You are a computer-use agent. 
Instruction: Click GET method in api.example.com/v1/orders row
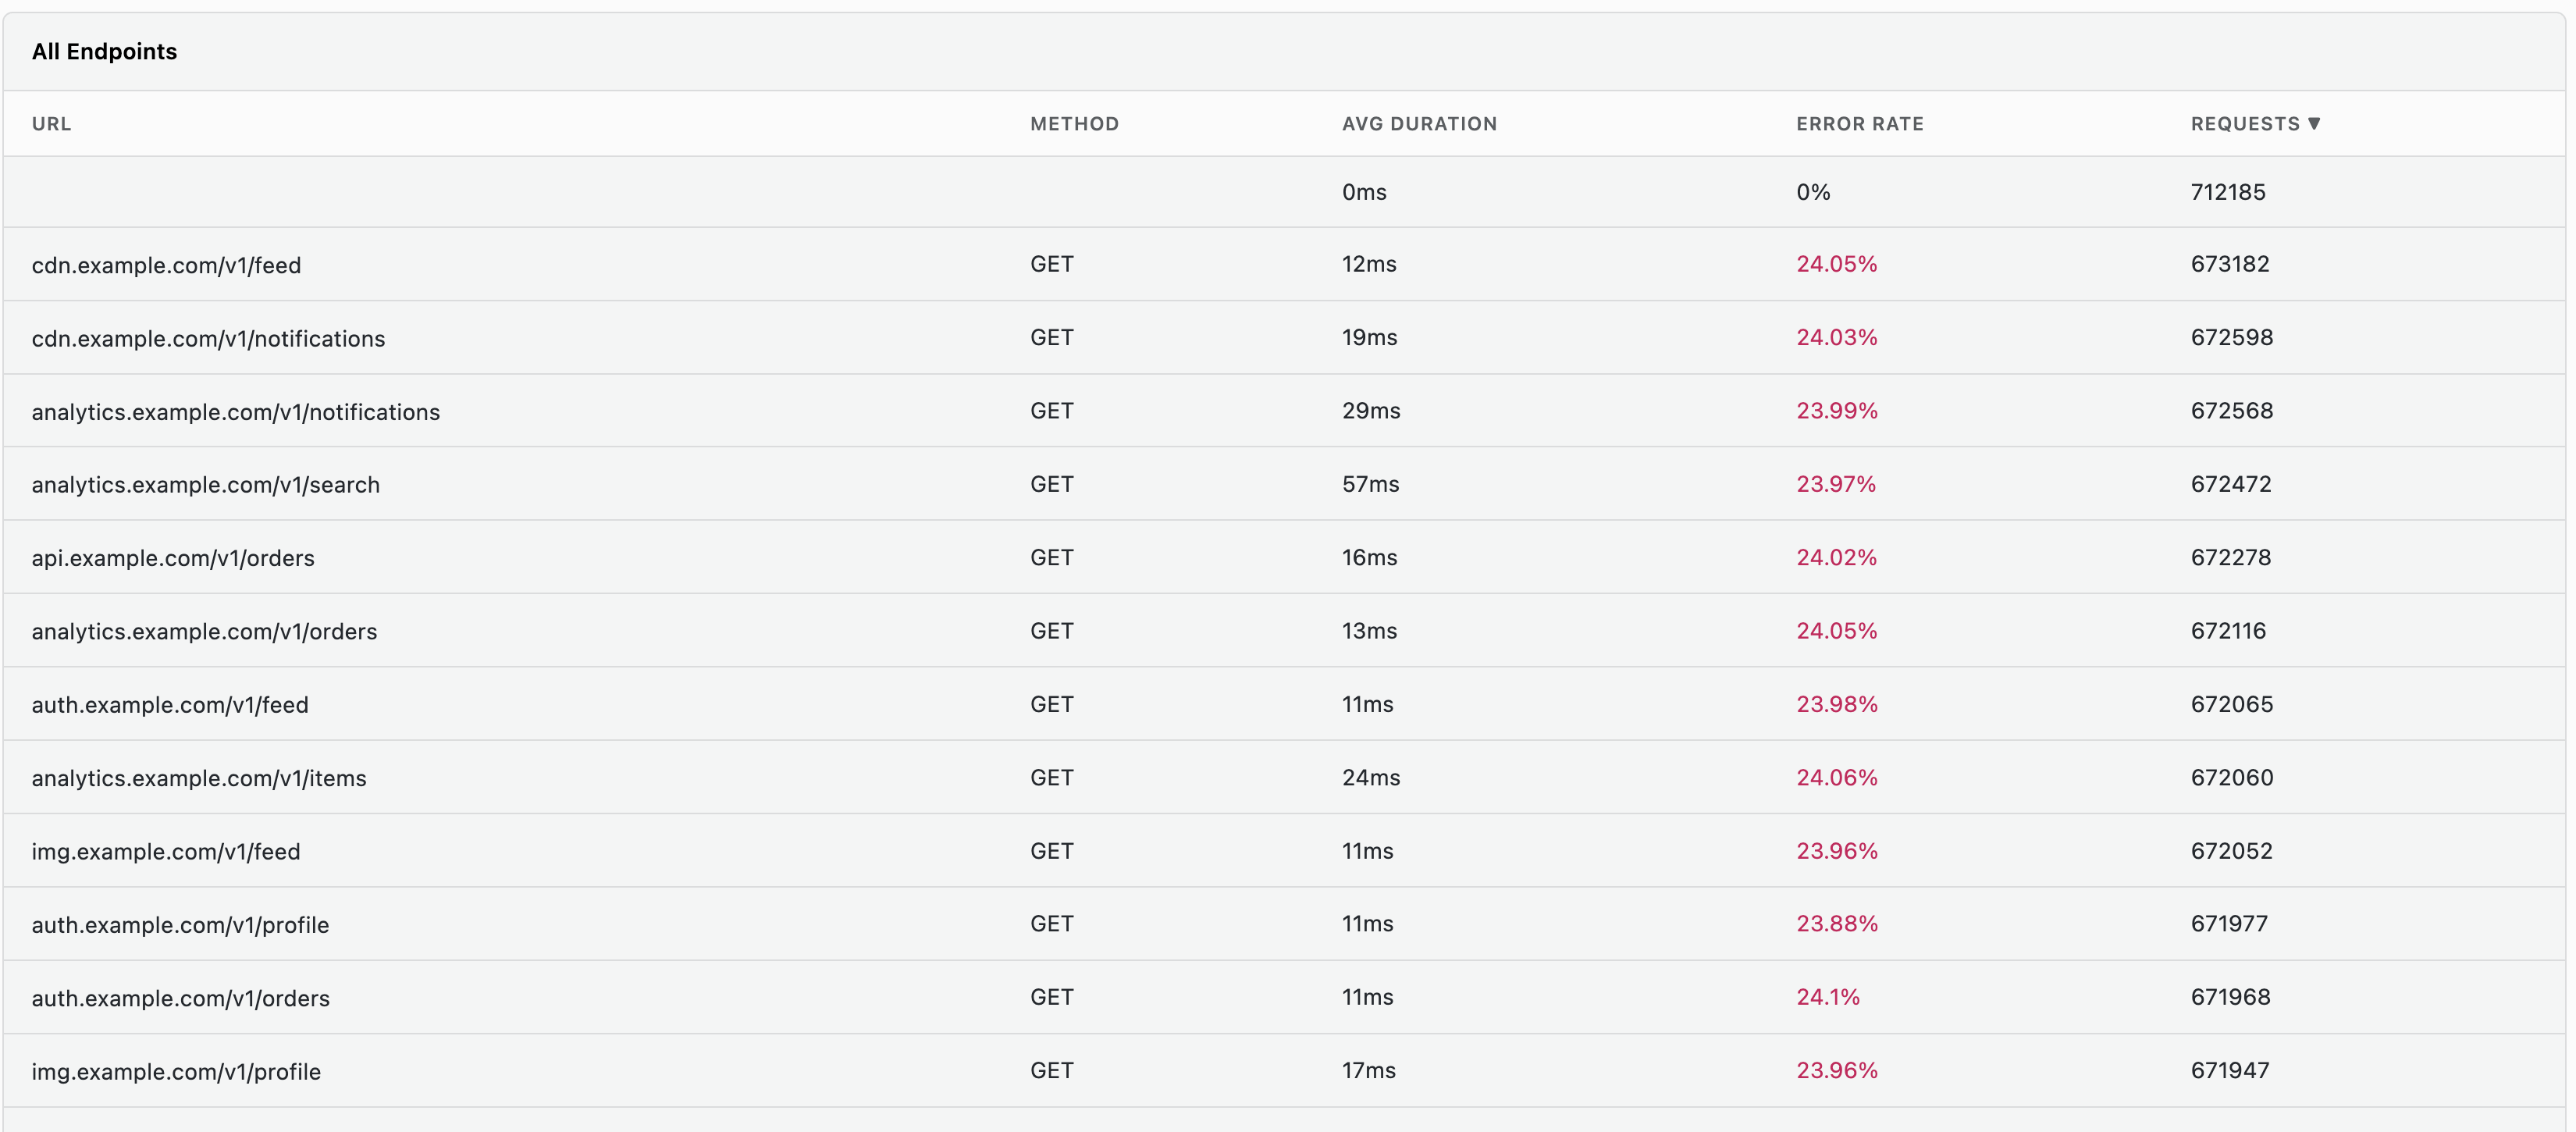[1052, 557]
